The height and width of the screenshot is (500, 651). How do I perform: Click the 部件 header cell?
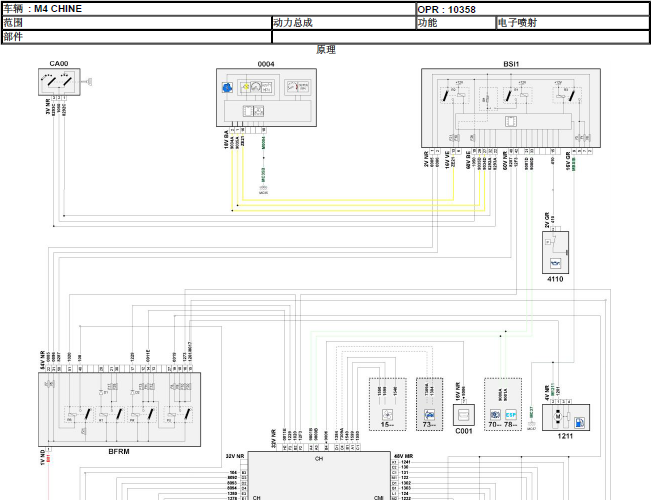pyautogui.click(x=137, y=37)
